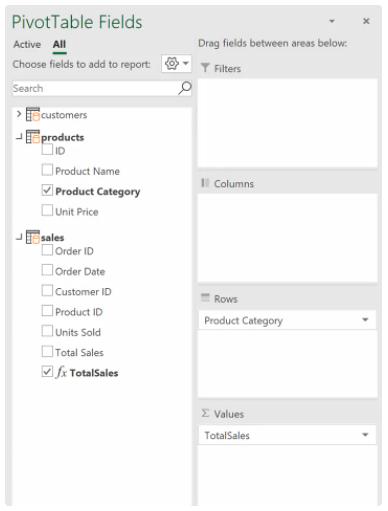Viewport: 388px width, 511px height.
Task: Click the Total Sales field label
Action: [x=79, y=352]
